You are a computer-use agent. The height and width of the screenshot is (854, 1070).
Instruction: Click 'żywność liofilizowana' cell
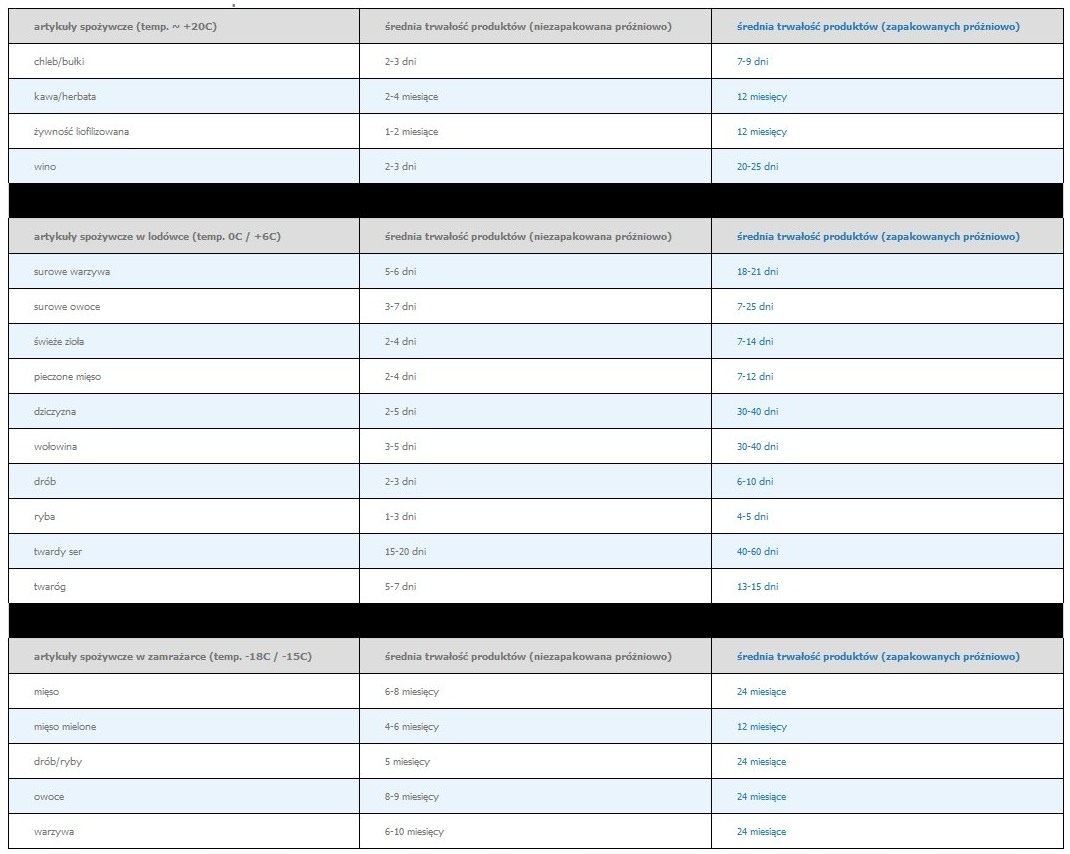[184, 131]
